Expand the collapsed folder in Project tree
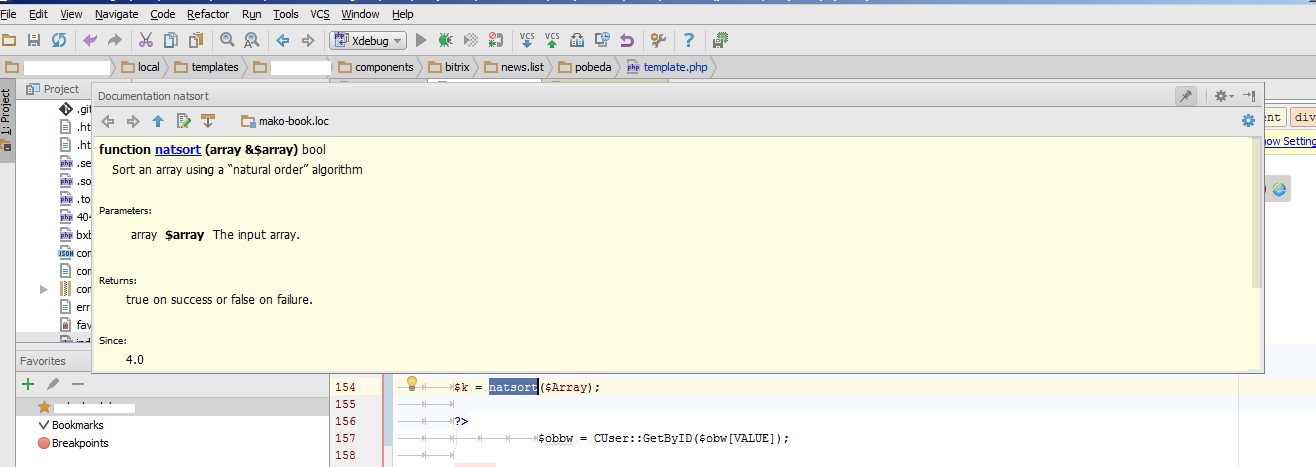 (44, 289)
